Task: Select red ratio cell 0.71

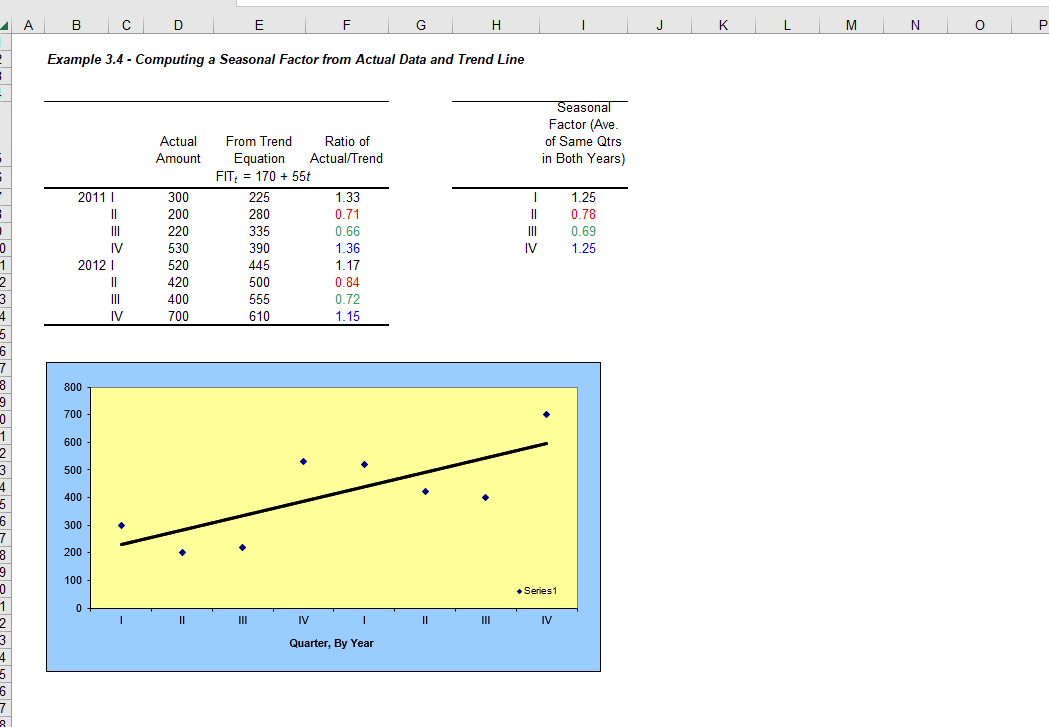Action: coord(347,214)
